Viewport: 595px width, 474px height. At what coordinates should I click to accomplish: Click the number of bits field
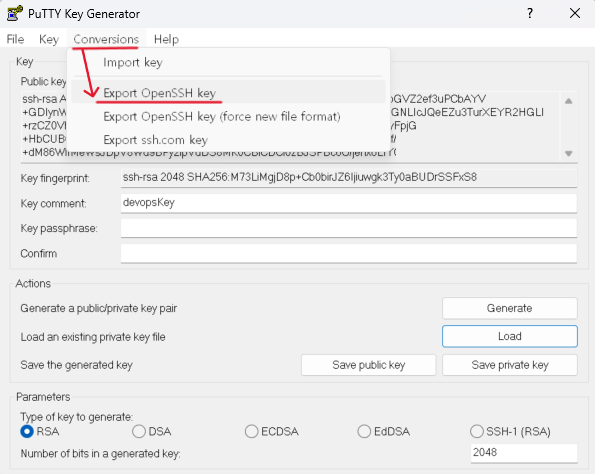coord(524,453)
